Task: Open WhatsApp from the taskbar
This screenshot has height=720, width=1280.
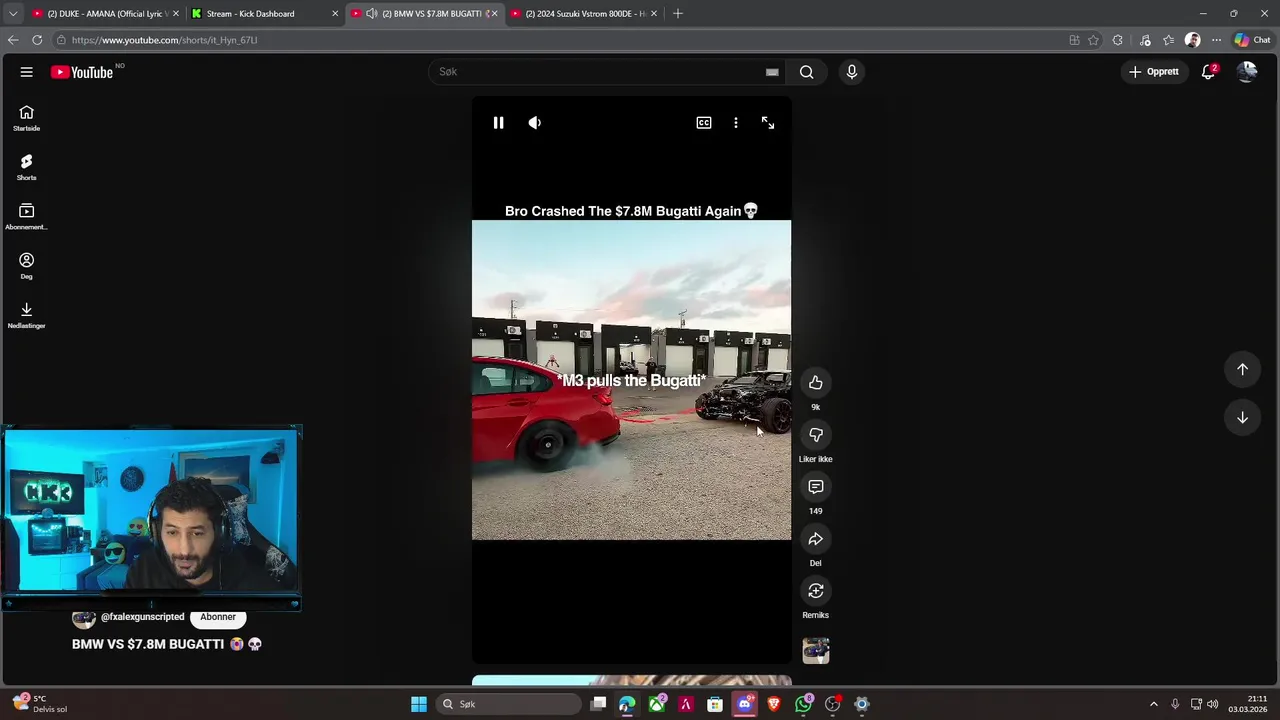Action: 803,704
